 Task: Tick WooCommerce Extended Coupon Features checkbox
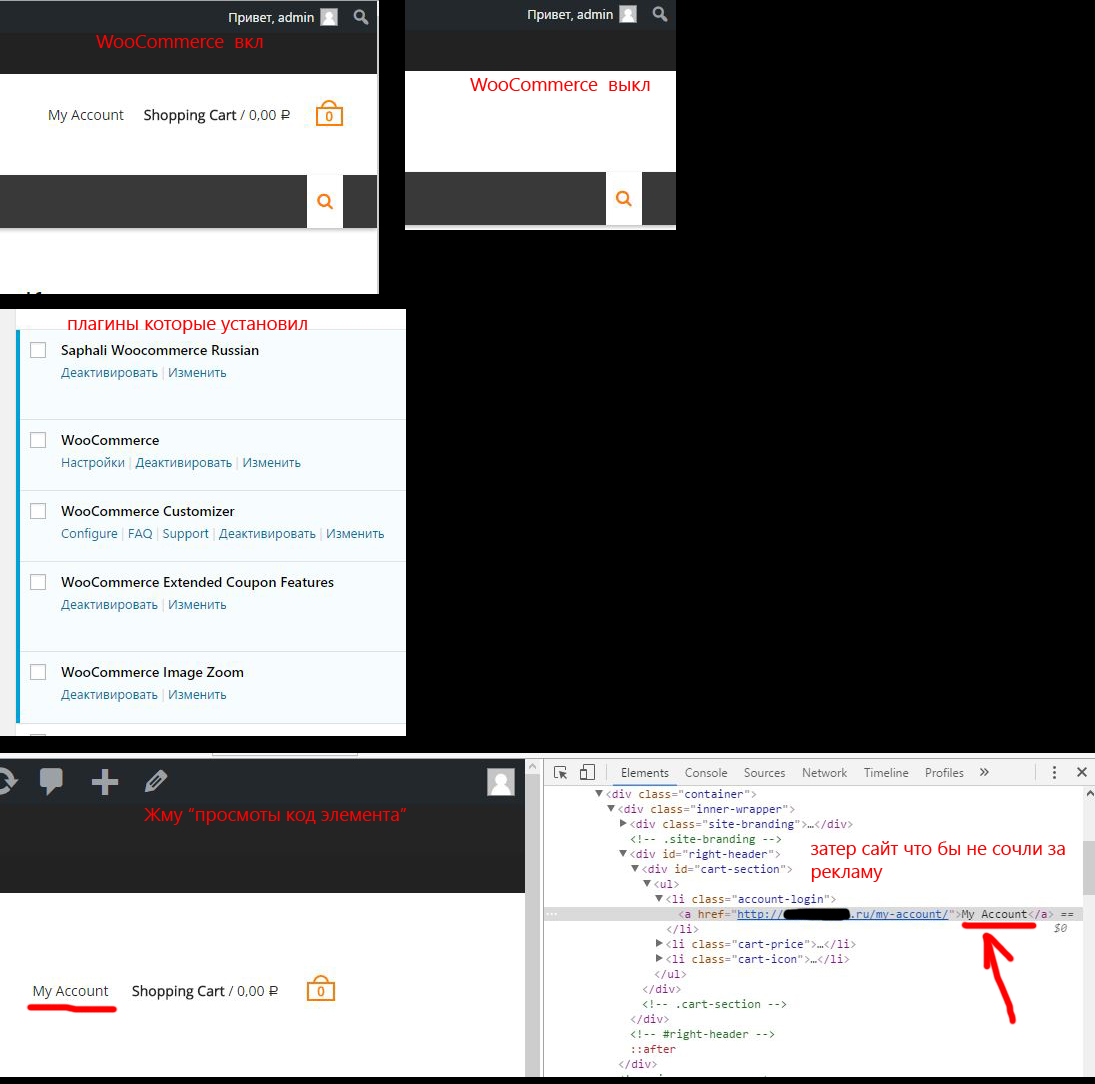point(38,582)
